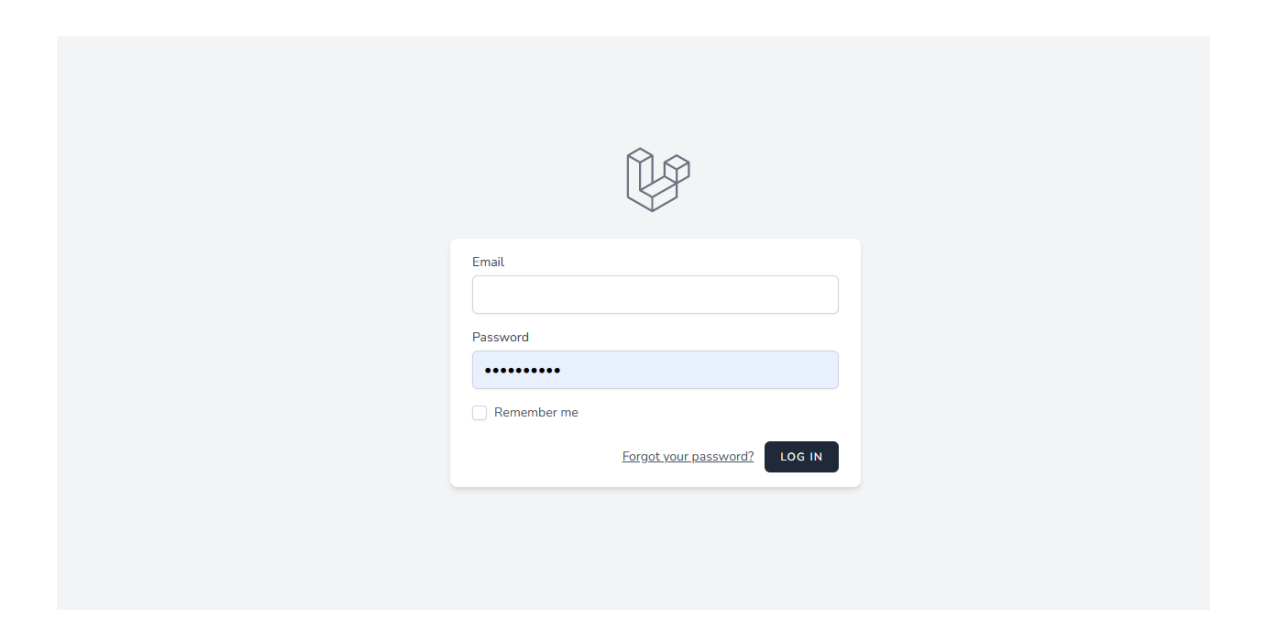Viewport: 1269px width, 637px height.
Task: Focus the Email input field
Action: 655,295
